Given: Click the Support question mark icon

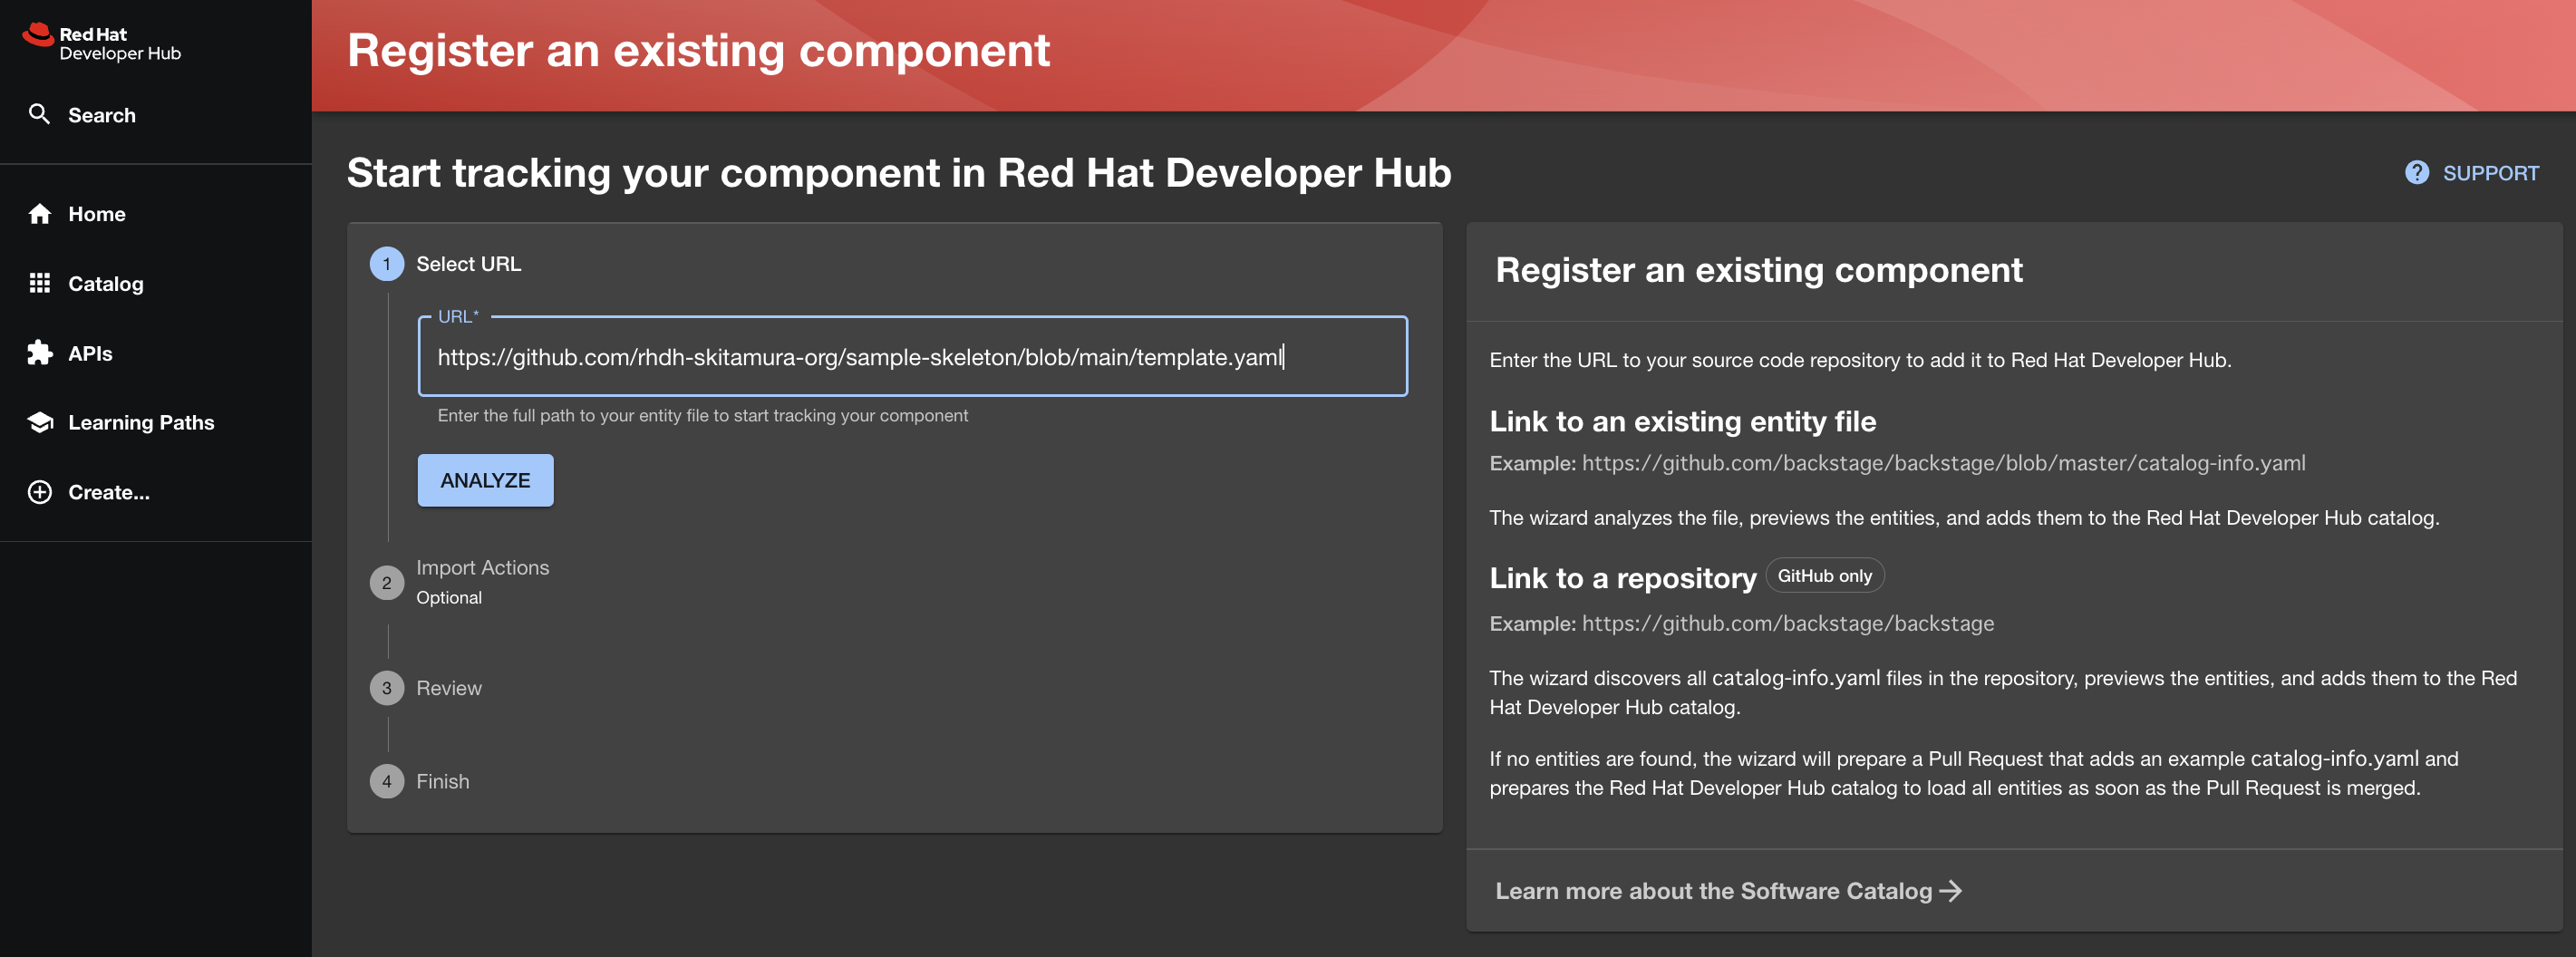Looking at the screenshot, I should [2416, 173].
